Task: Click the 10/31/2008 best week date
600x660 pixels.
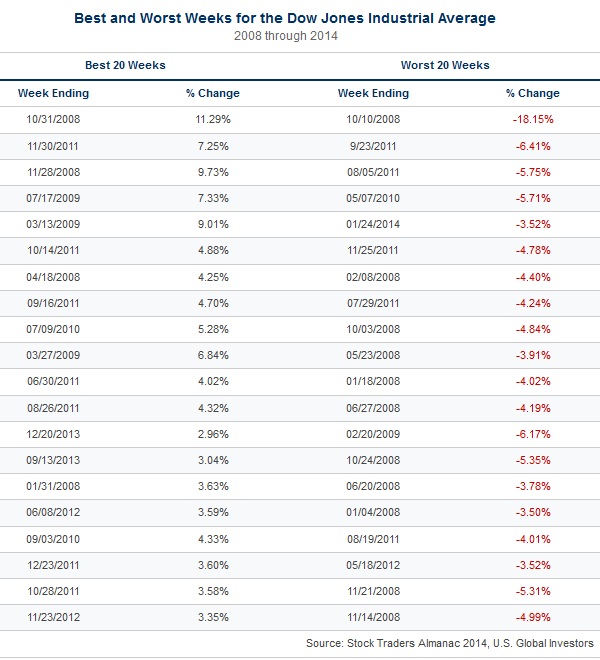Action: (53, 119)
